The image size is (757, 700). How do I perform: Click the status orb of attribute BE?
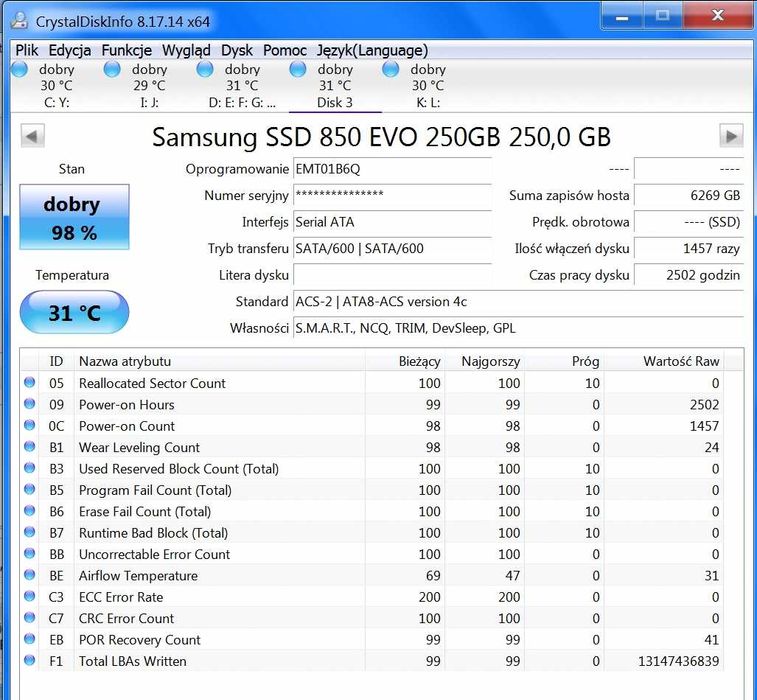tap(29, 574)
